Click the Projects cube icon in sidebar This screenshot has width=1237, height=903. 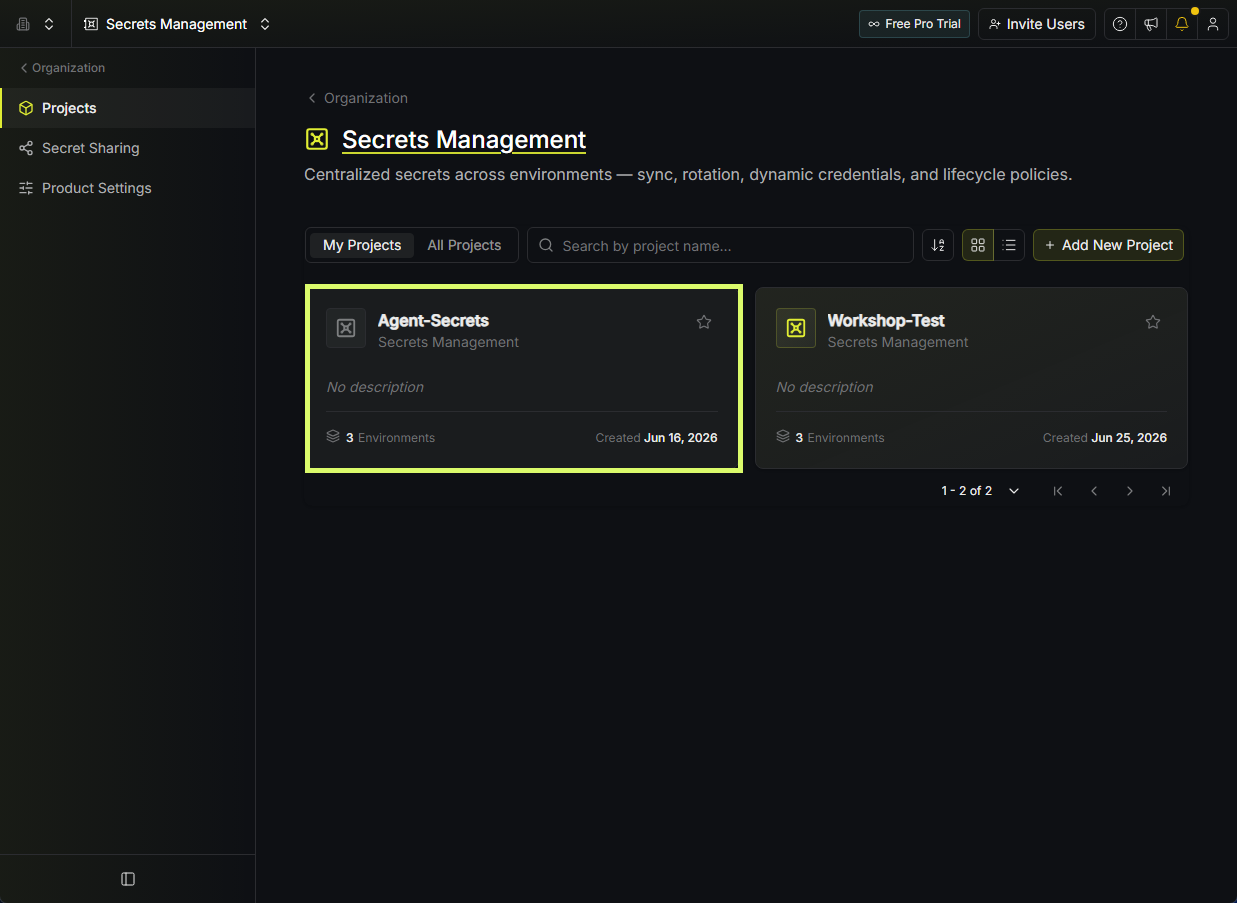[26, 108]
